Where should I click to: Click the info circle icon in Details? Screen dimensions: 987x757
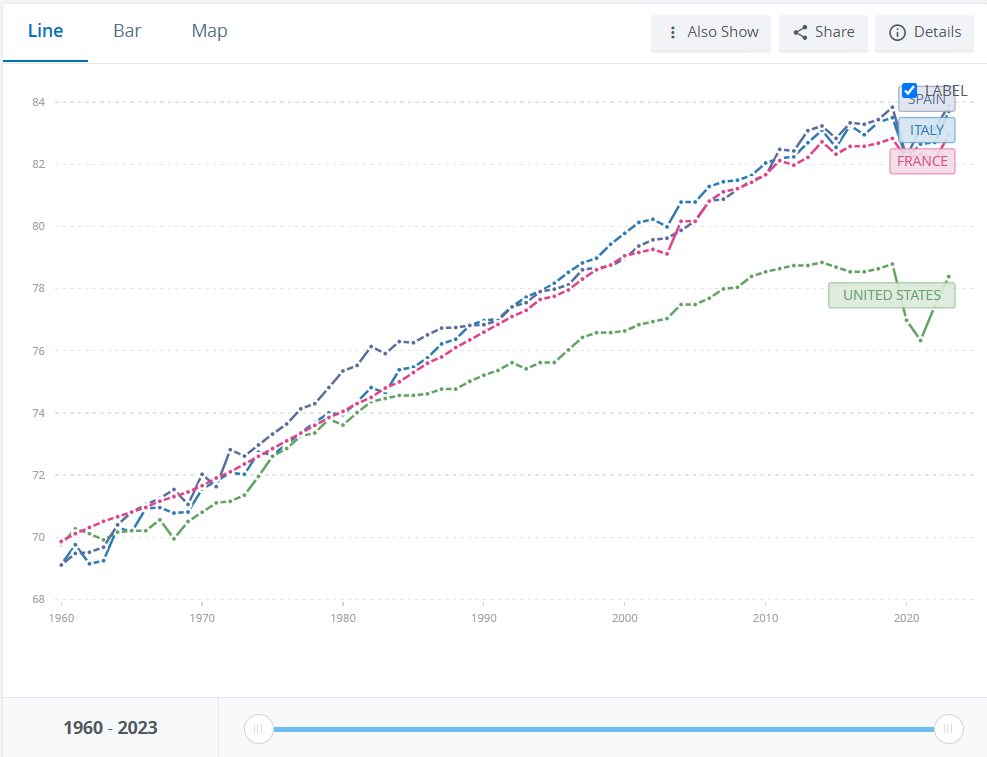(897, 33)
